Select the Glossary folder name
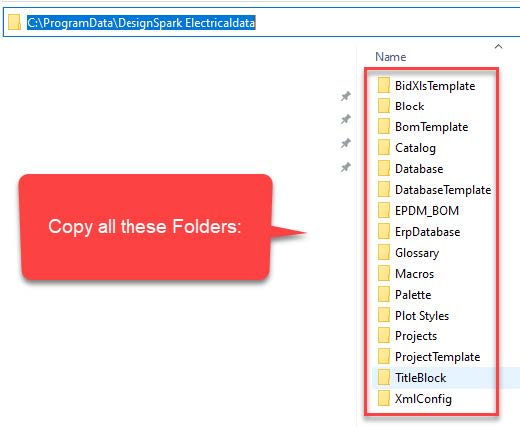 click(417, 253)
